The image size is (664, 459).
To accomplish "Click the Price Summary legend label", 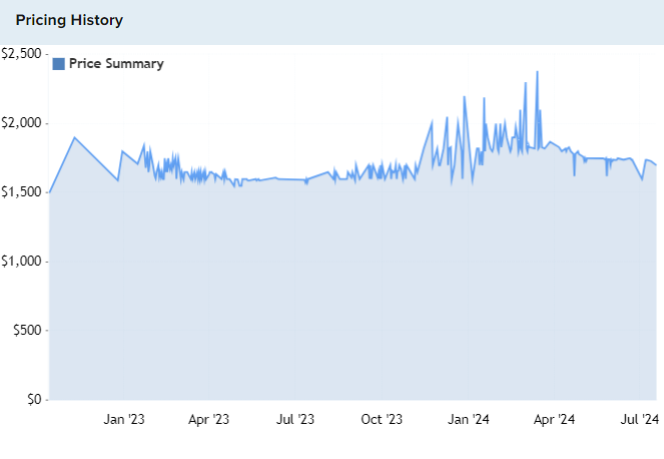I will pos(116,64).
